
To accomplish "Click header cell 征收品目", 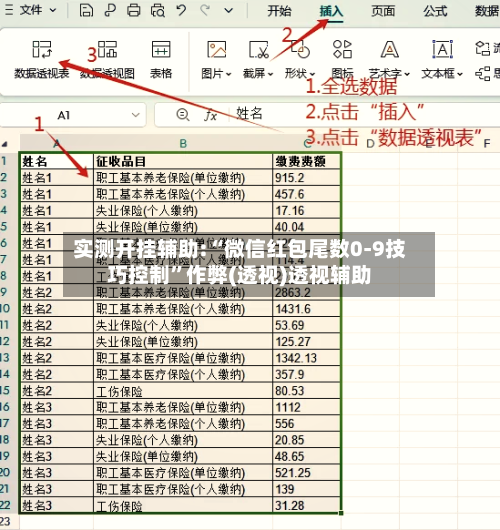I will point(183,161).
